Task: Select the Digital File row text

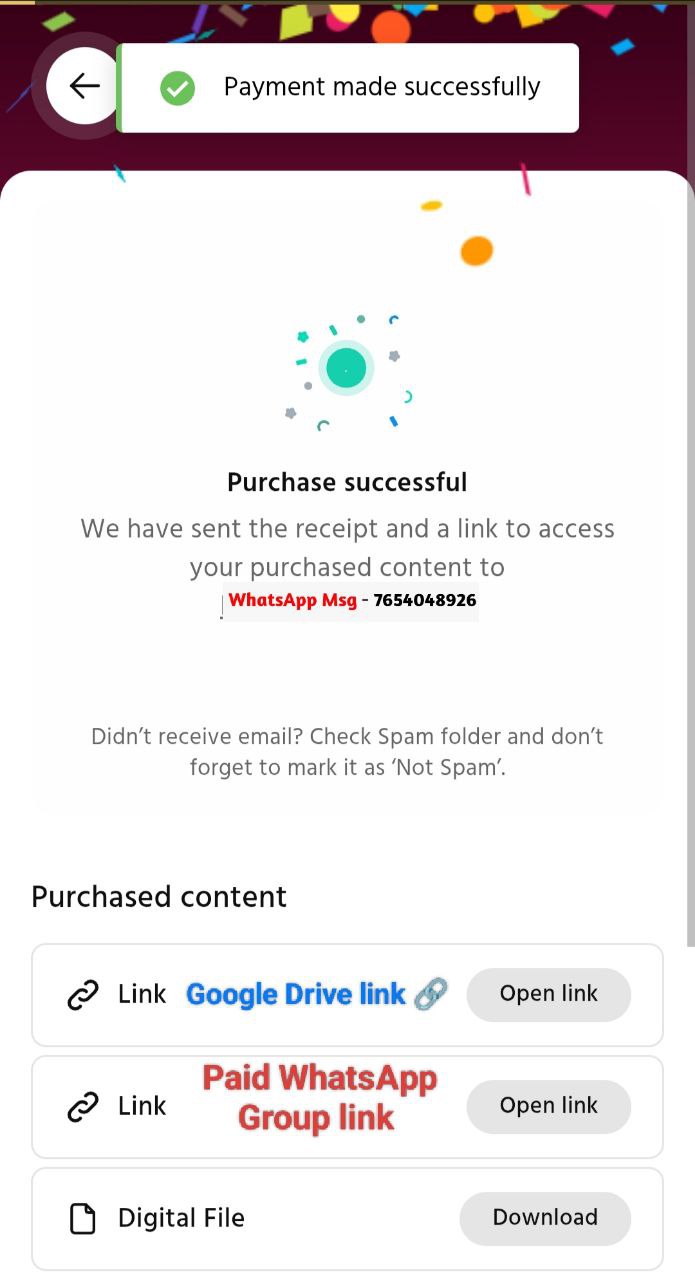Action: pyautogui.click(x=181, y=1218)
